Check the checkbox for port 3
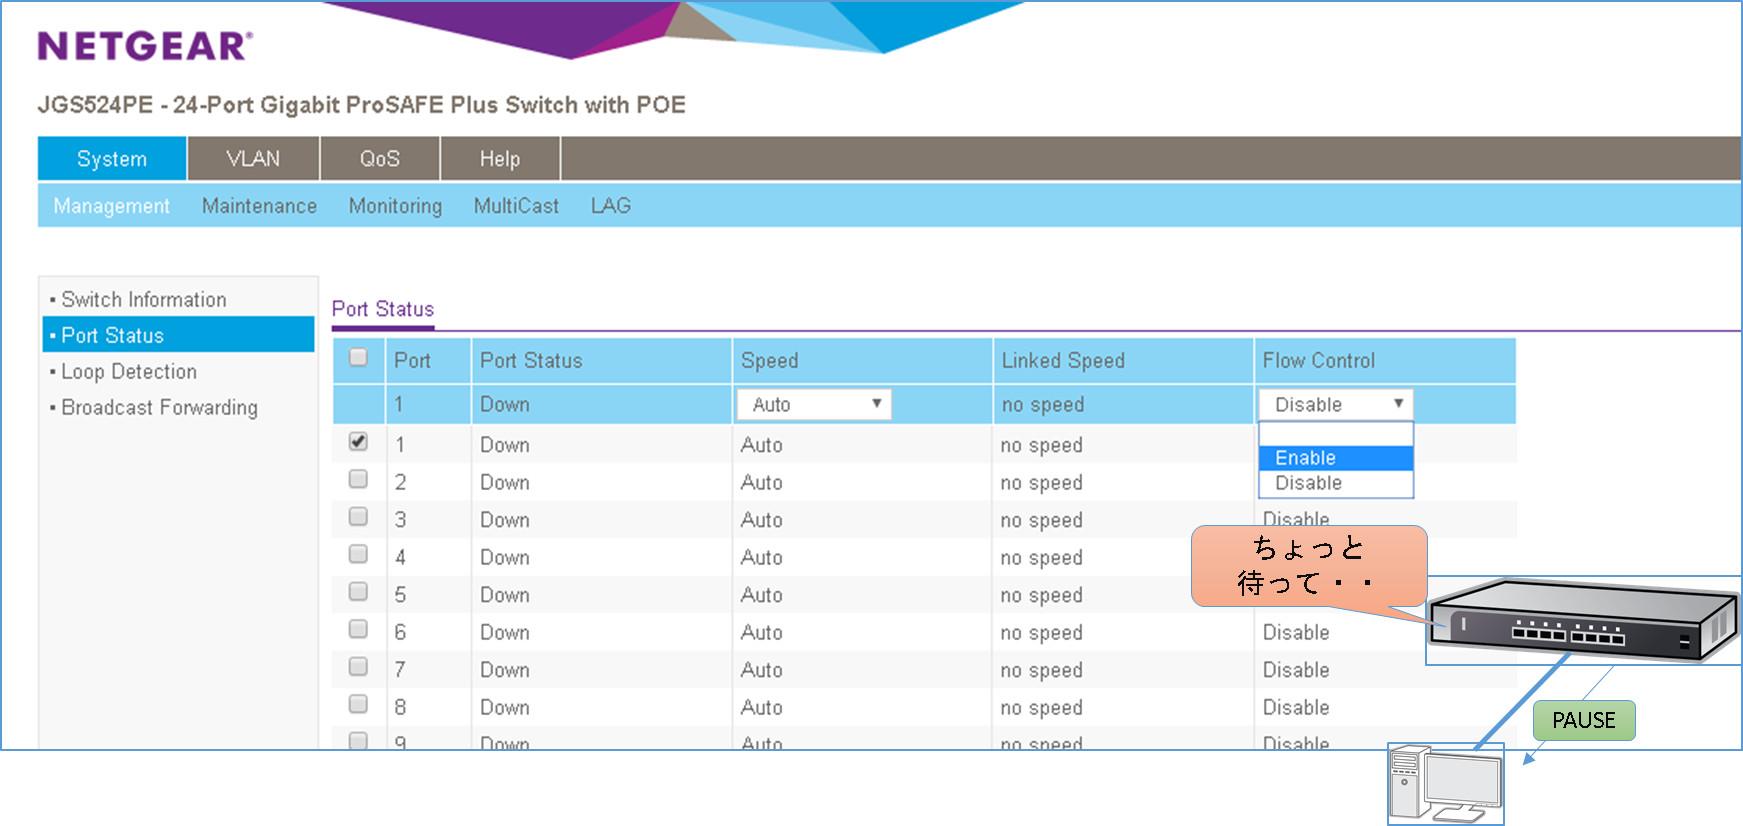Screen dimensions: 1743x826 pos(358,517)
